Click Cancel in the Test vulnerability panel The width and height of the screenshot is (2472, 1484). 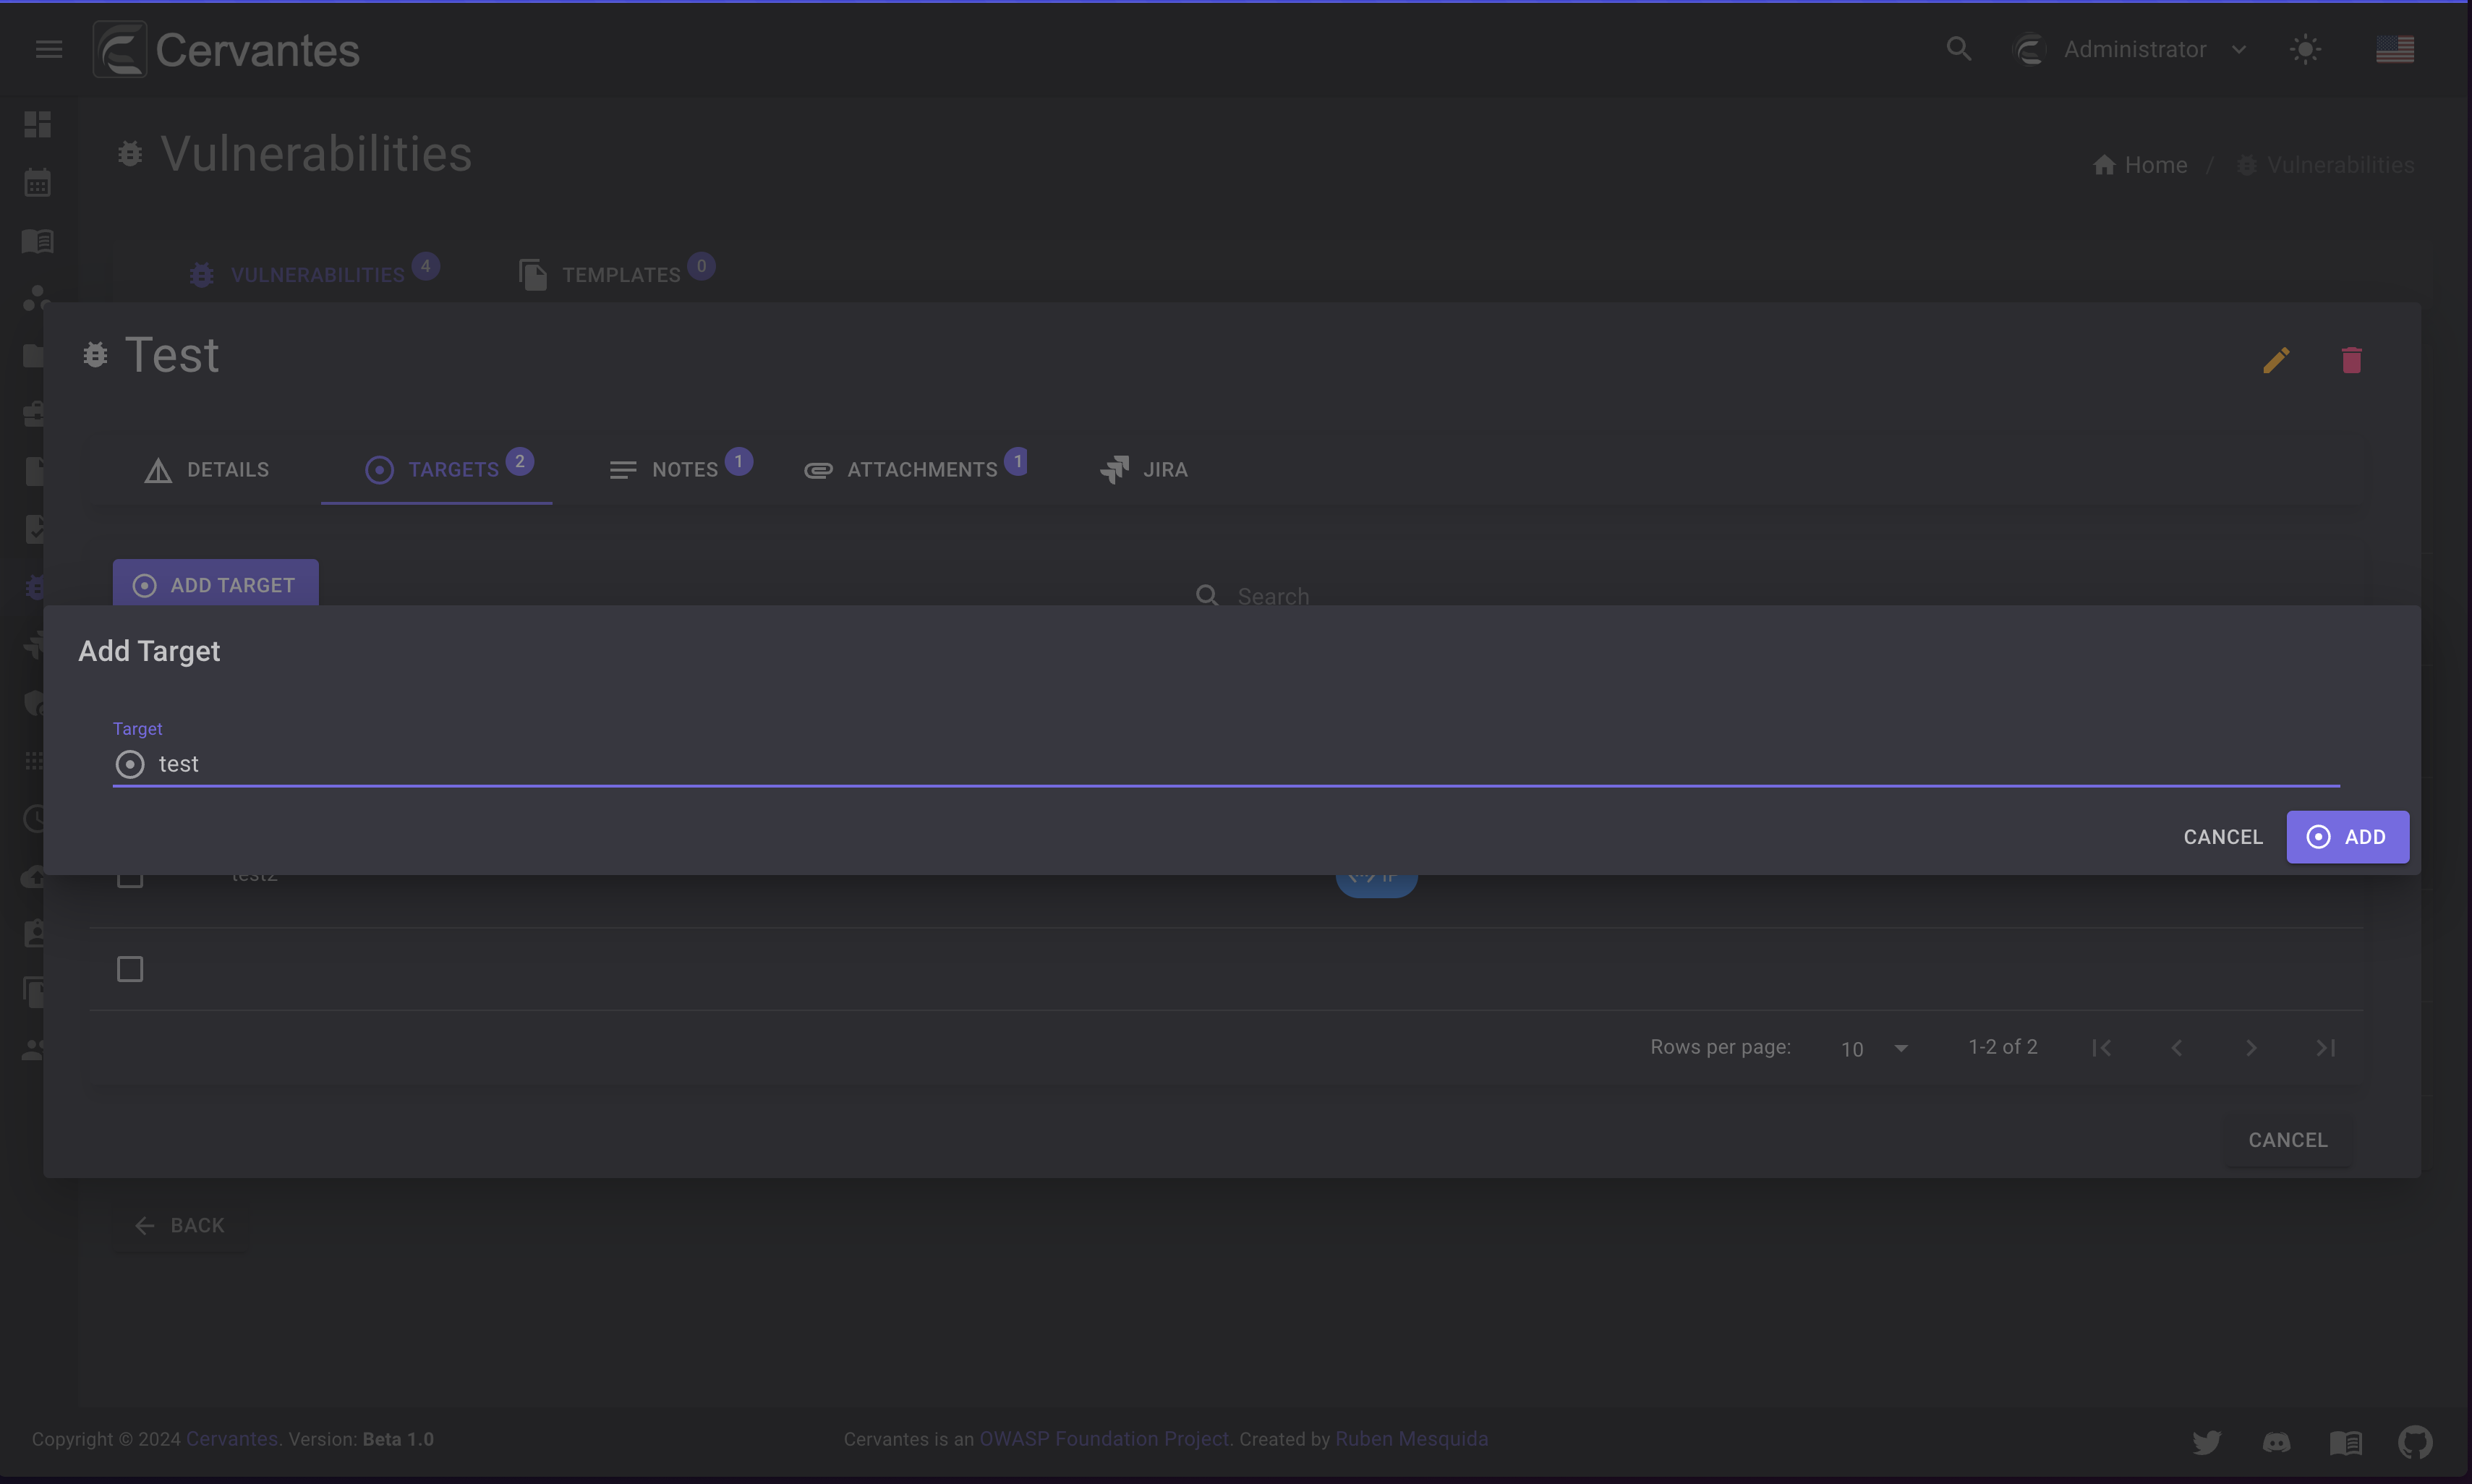click(2288, 1140)
